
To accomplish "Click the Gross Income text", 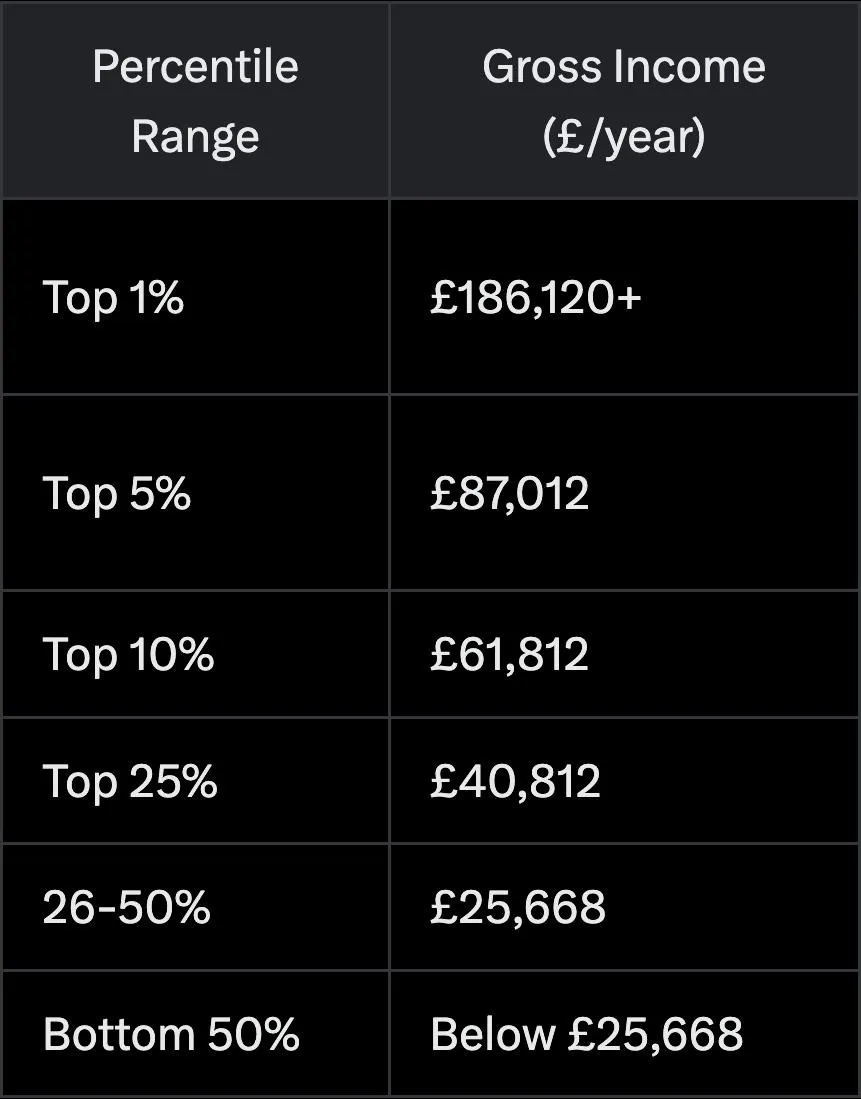I will tap(624, 67).
